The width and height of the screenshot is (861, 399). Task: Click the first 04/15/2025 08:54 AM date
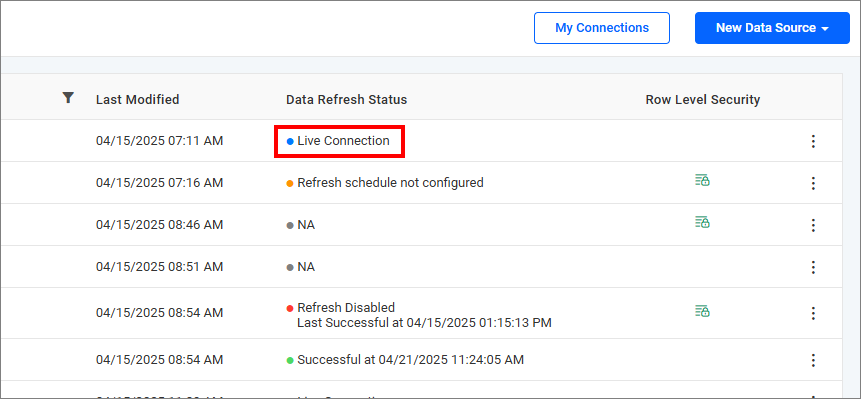coord(159,313)
